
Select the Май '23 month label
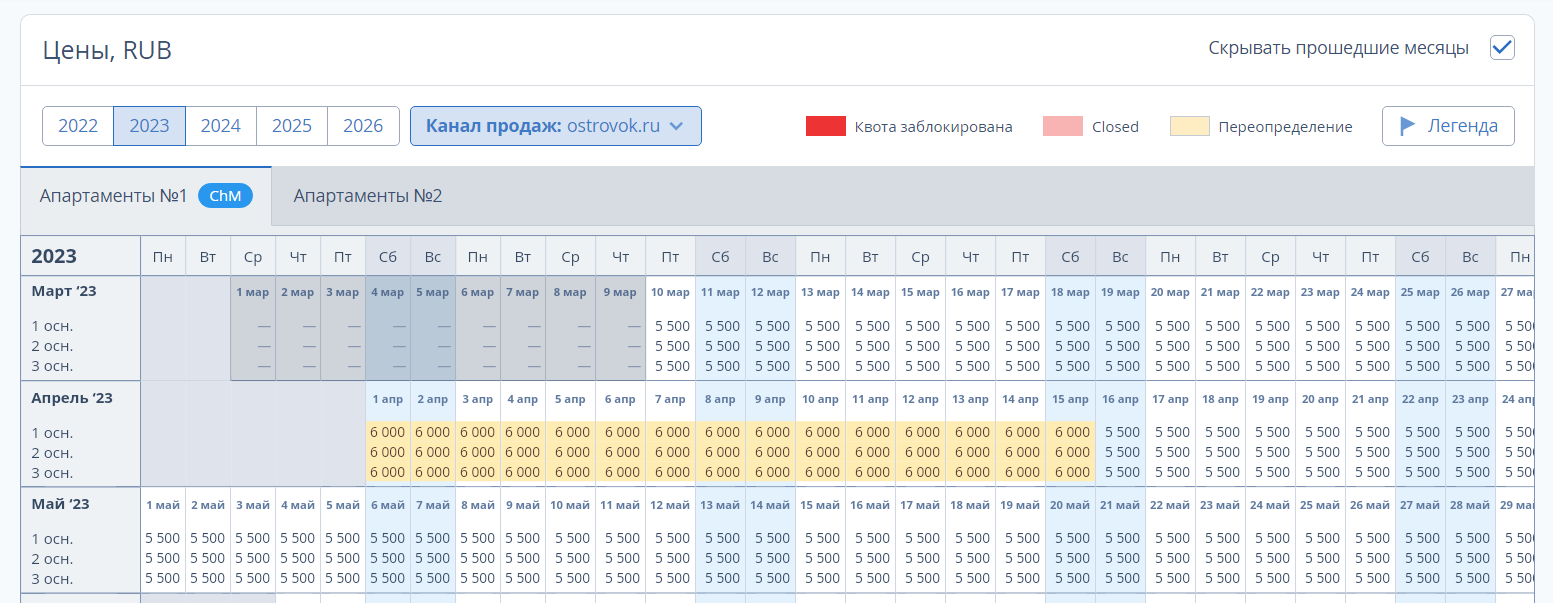point(61,503)
